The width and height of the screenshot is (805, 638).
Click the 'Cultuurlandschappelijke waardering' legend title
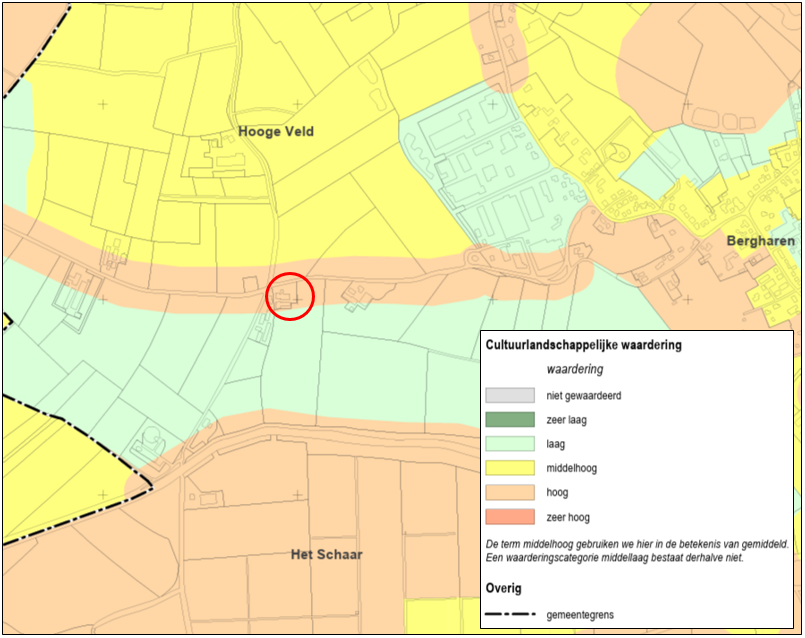583,345
